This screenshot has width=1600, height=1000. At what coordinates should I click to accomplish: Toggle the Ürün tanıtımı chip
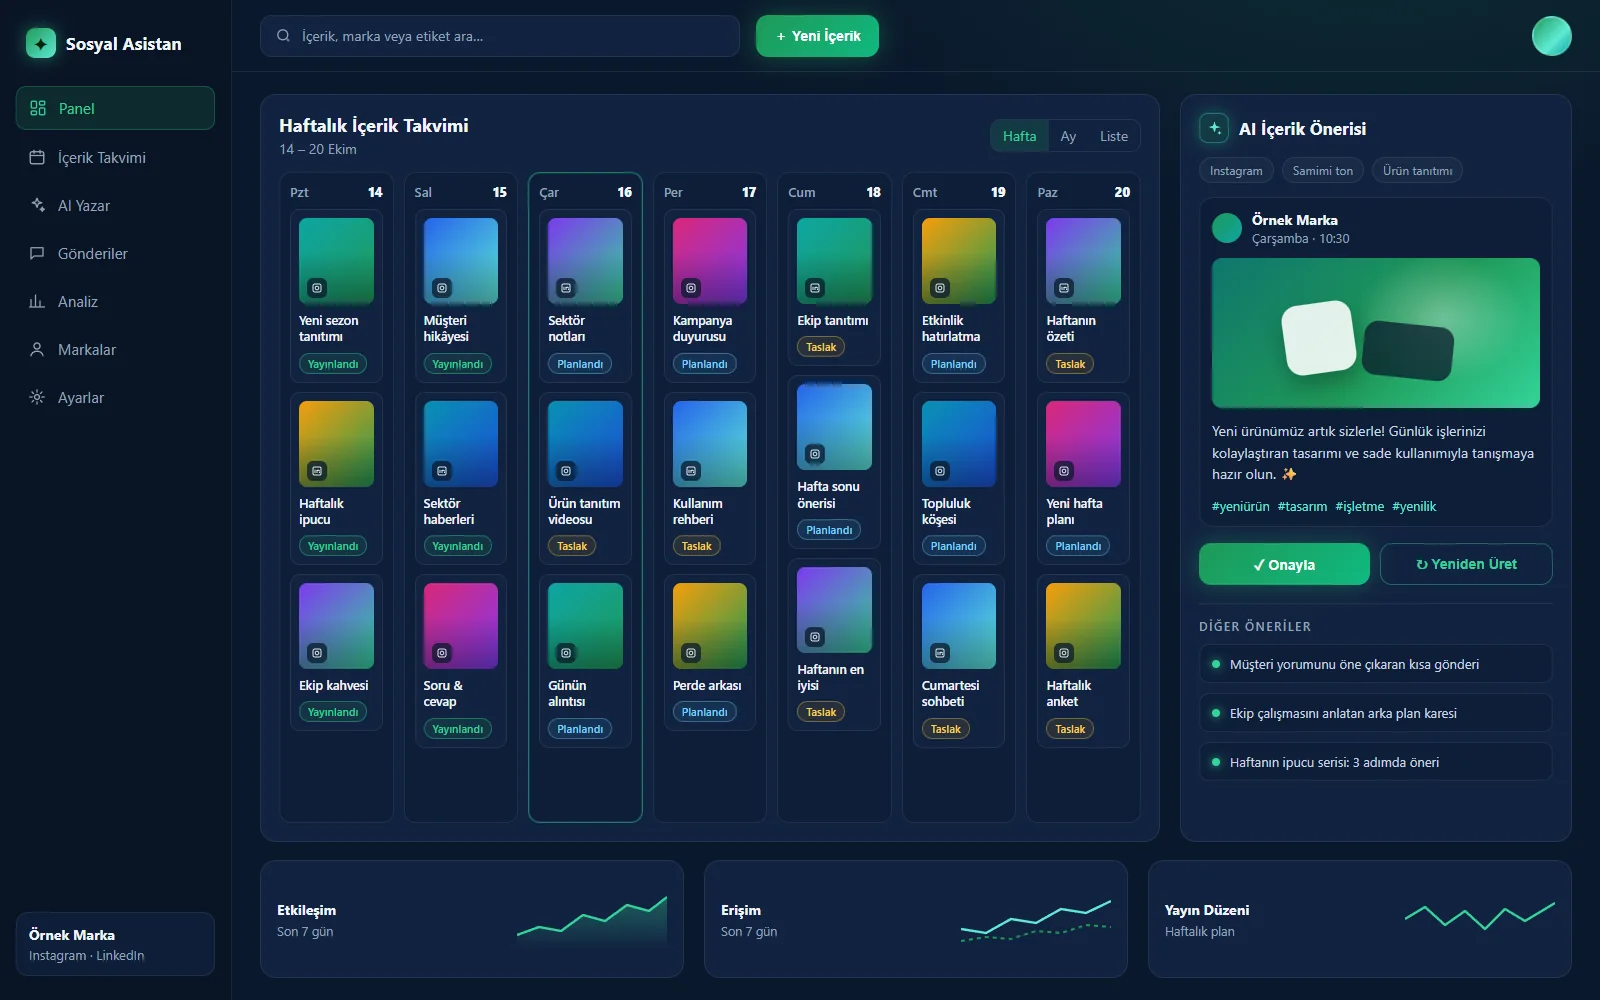(x=1417, y=171)
